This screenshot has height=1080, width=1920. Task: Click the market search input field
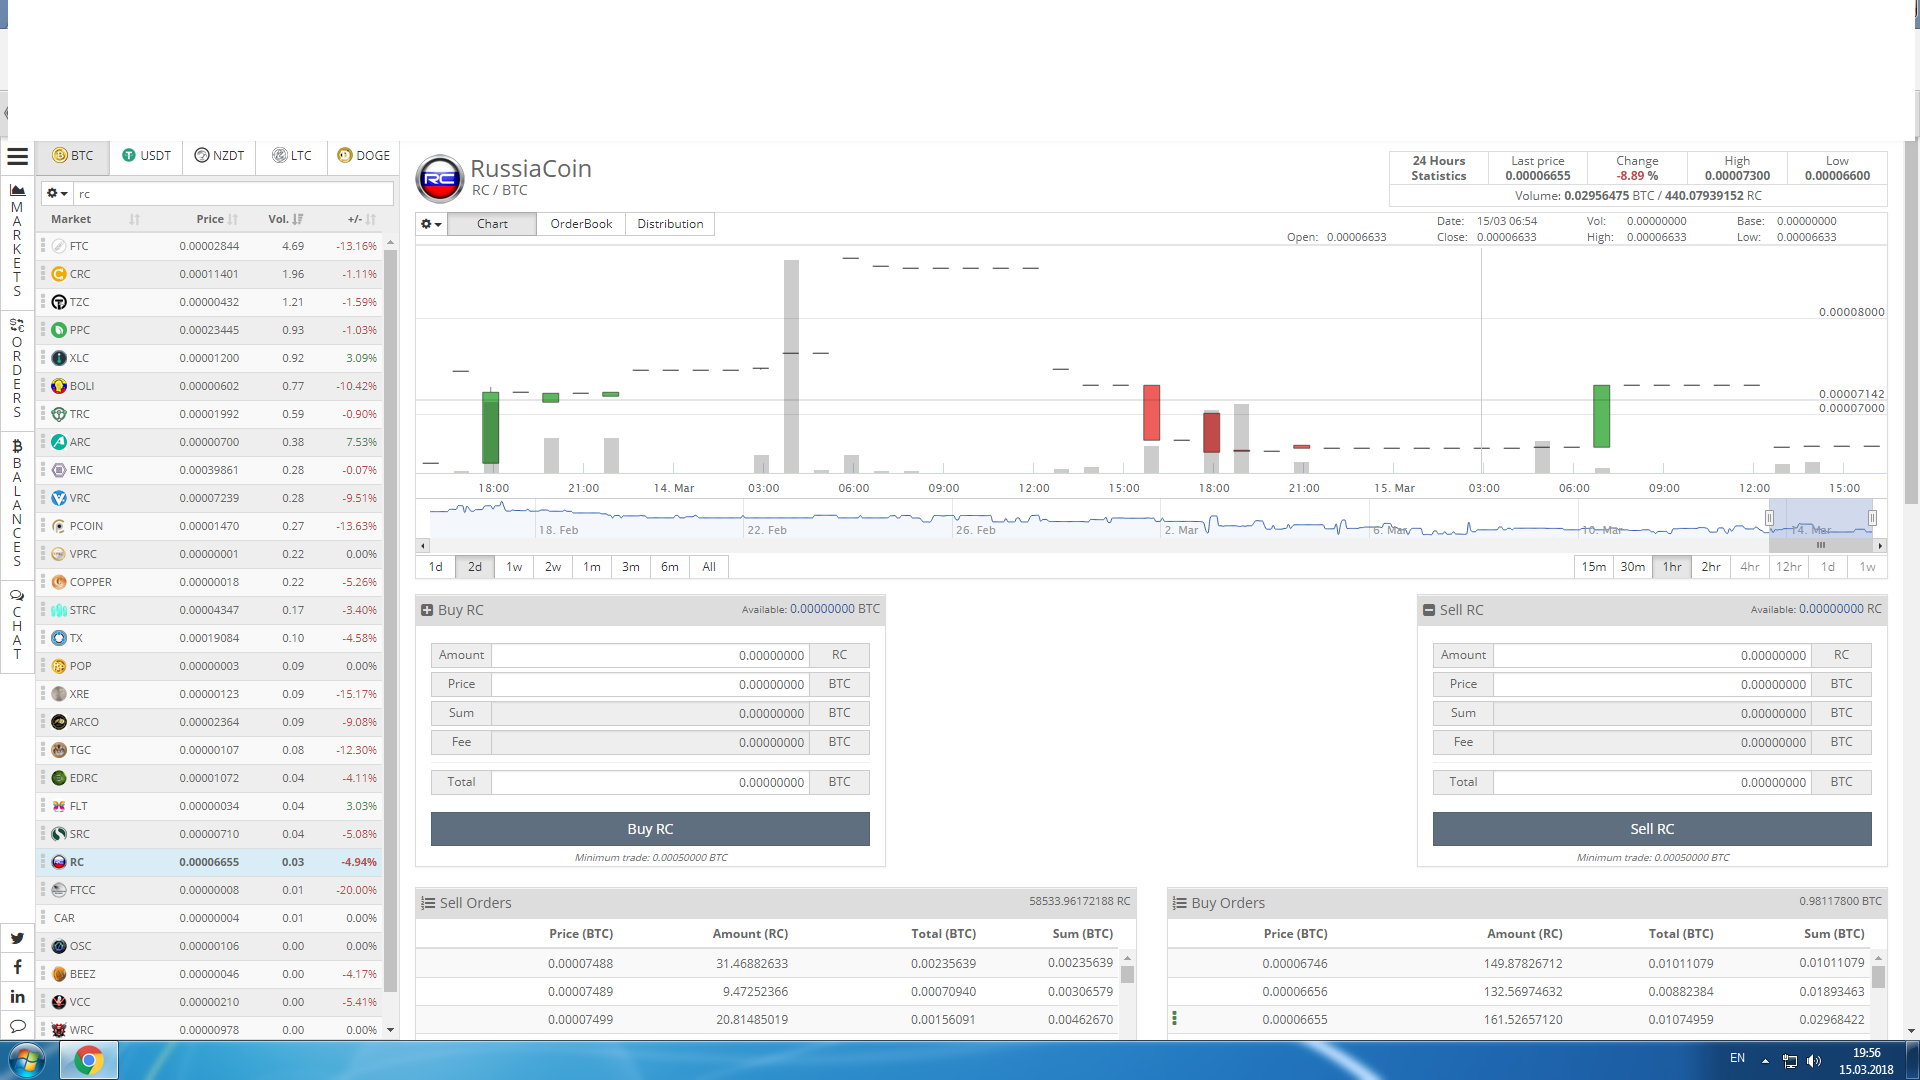coord(232,194)
